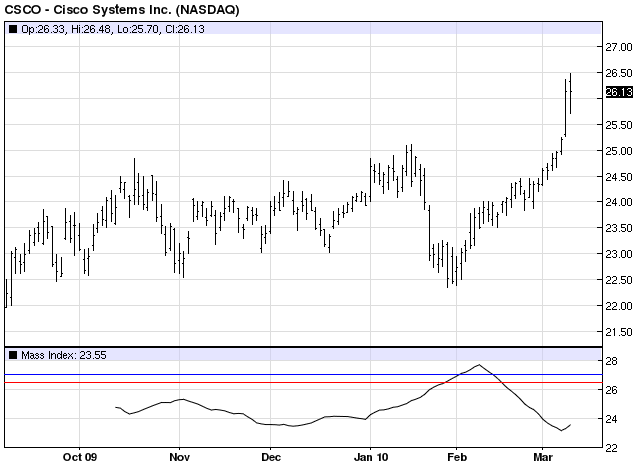
Task: Click the 25.00 price axis label
Action: [619, 151]
